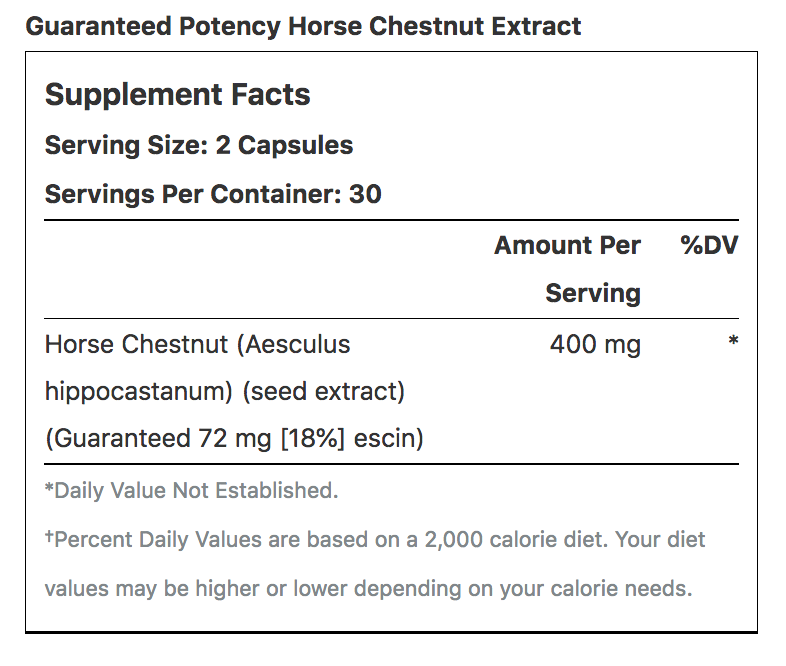Select the hippocastanum) (seed extract) line
This screenshot has height=666, width=786.
(225, 391)
